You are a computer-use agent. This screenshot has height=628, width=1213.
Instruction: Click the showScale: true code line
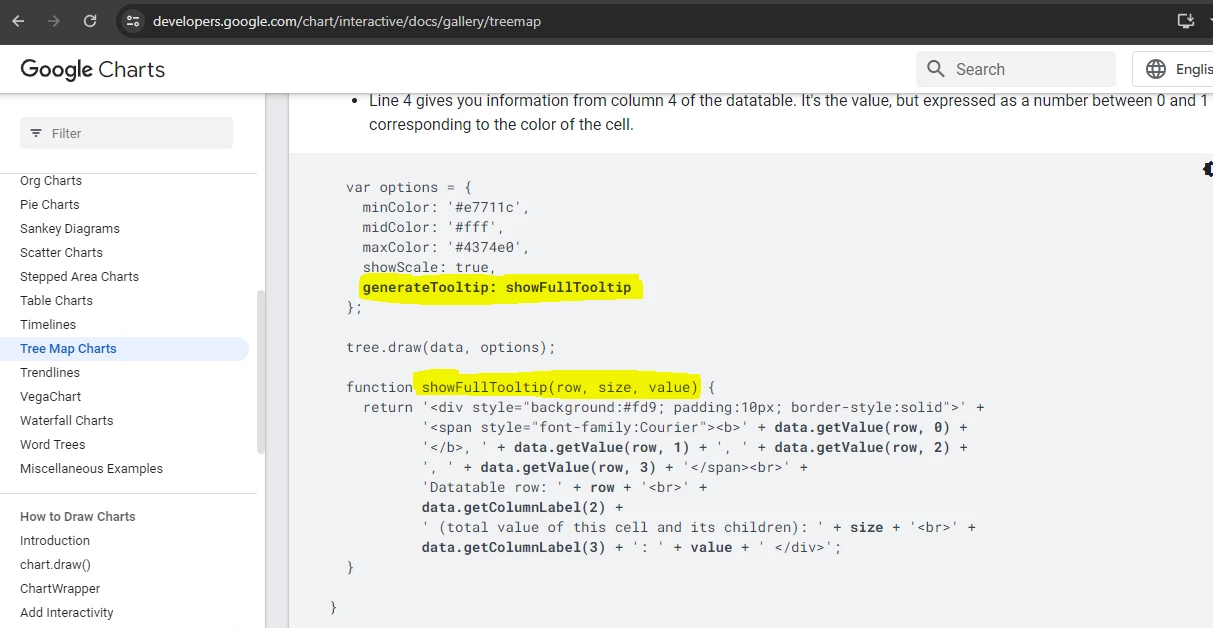click(429, 267)
